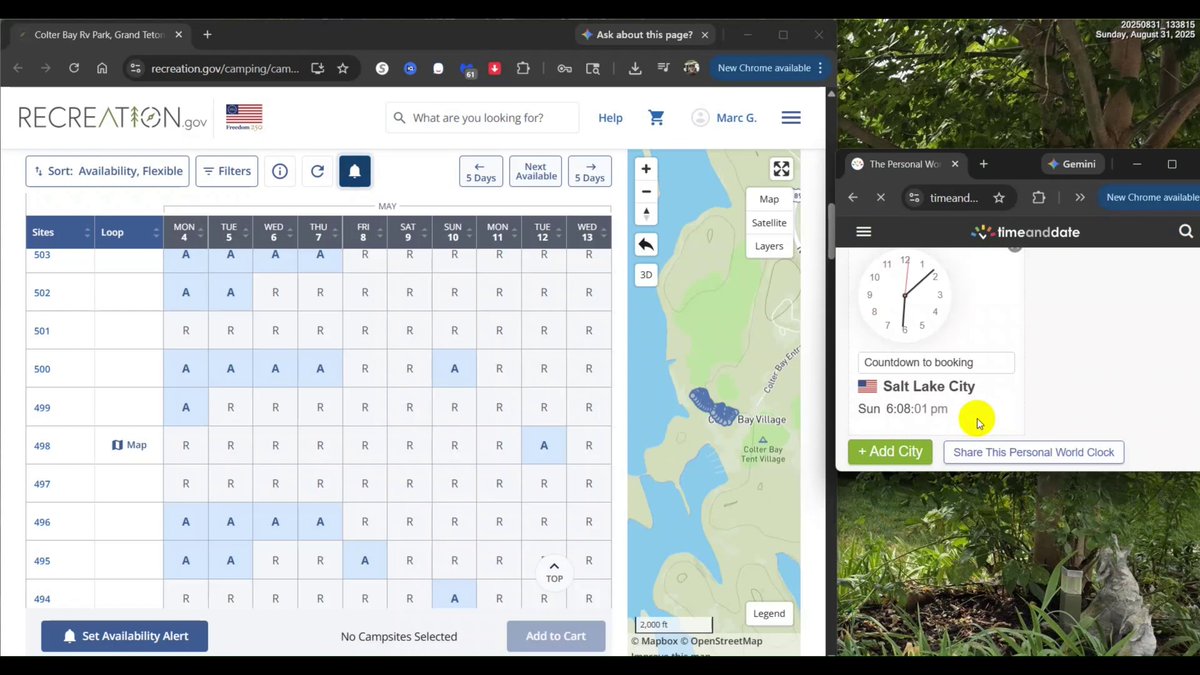1200x675 pixels.
Task: Go back in timeanddate window
Action: [853, 198]
